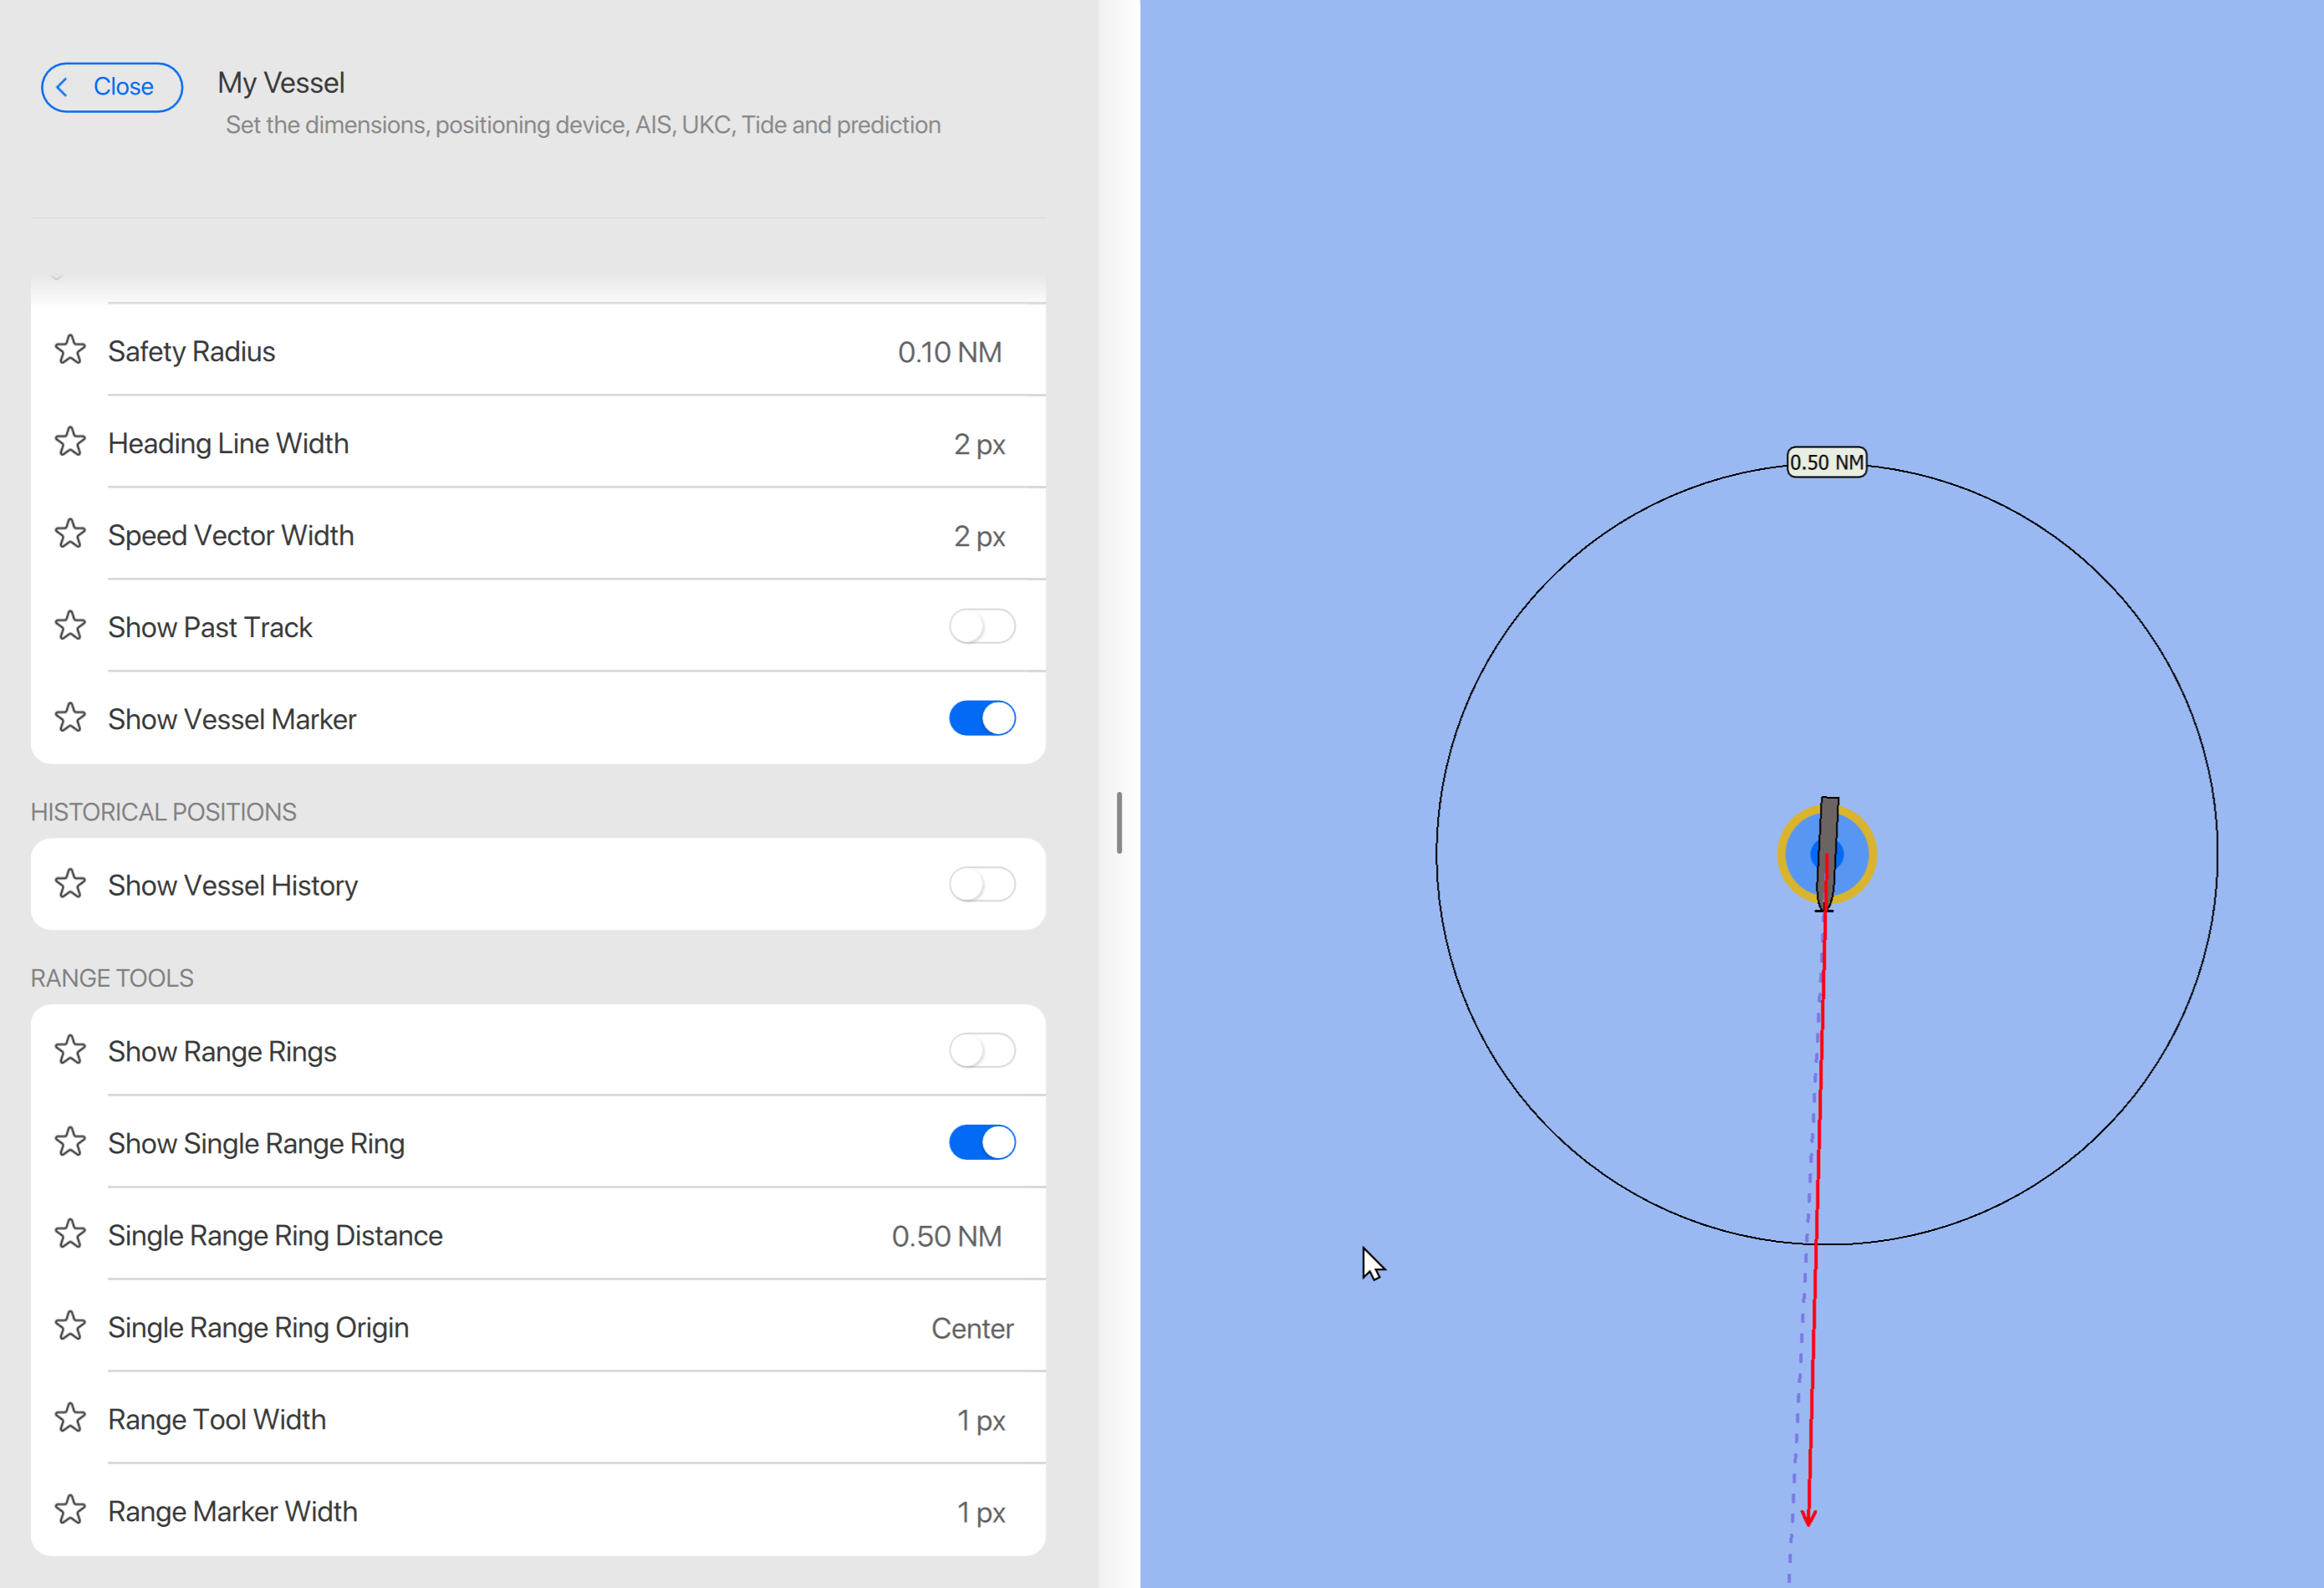Favorite the Heading Line Width setting
This screenshot has height=1588, width=2324.
click(x=70, y=443)
